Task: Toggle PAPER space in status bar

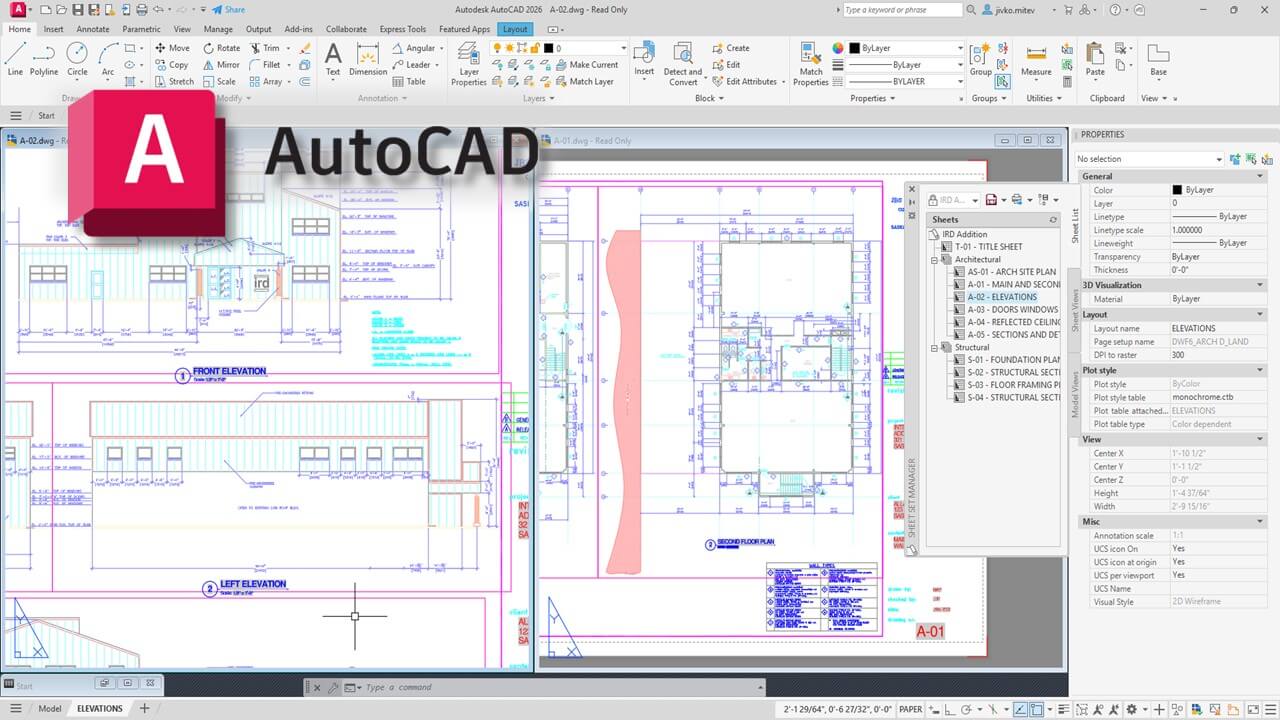Action: [911, 709]
